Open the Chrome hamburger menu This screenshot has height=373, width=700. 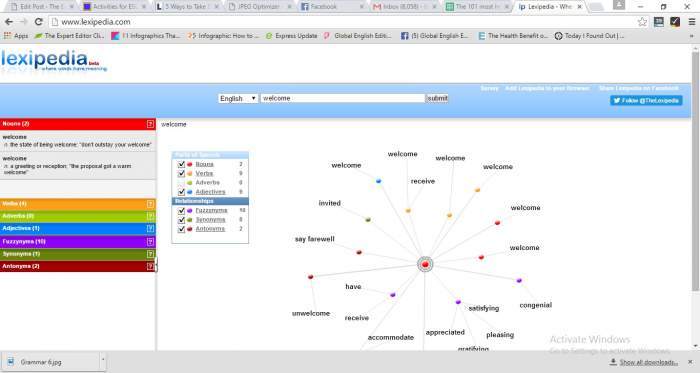pos(692,22)
